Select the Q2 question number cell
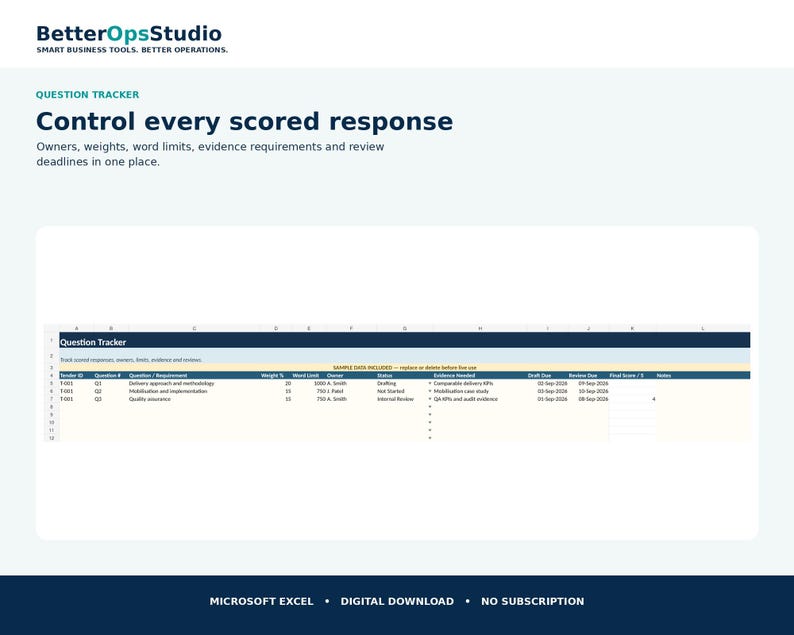Screen dimensions: 794x635 [111, 391]
